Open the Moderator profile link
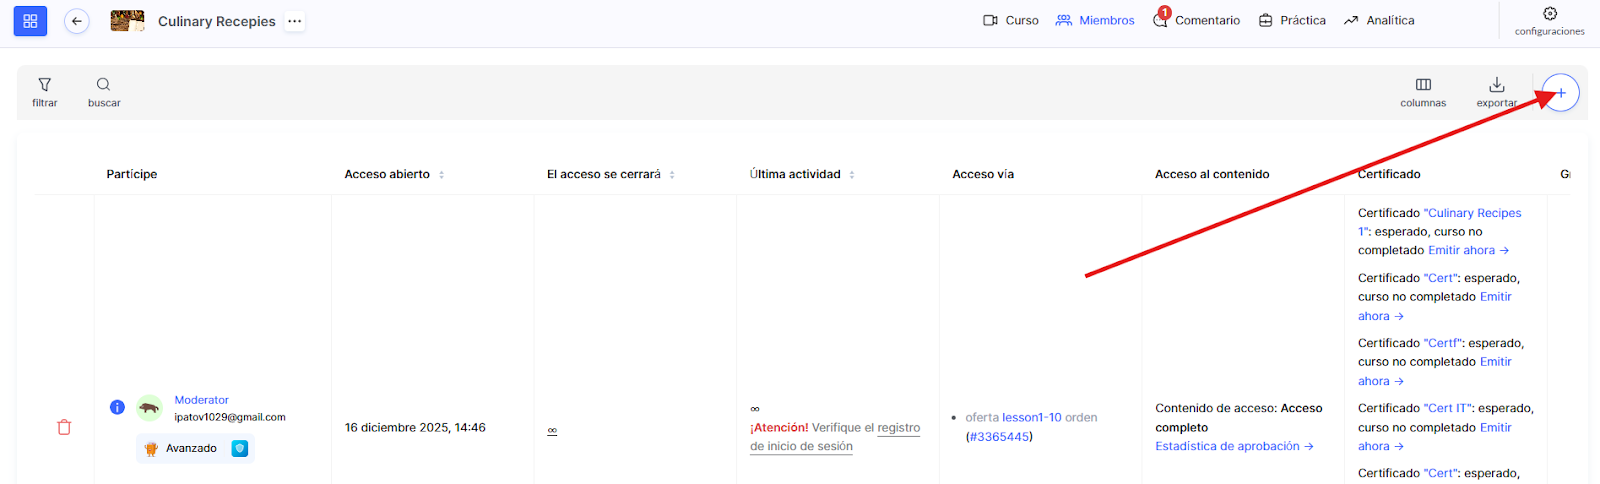 (201, 400)
